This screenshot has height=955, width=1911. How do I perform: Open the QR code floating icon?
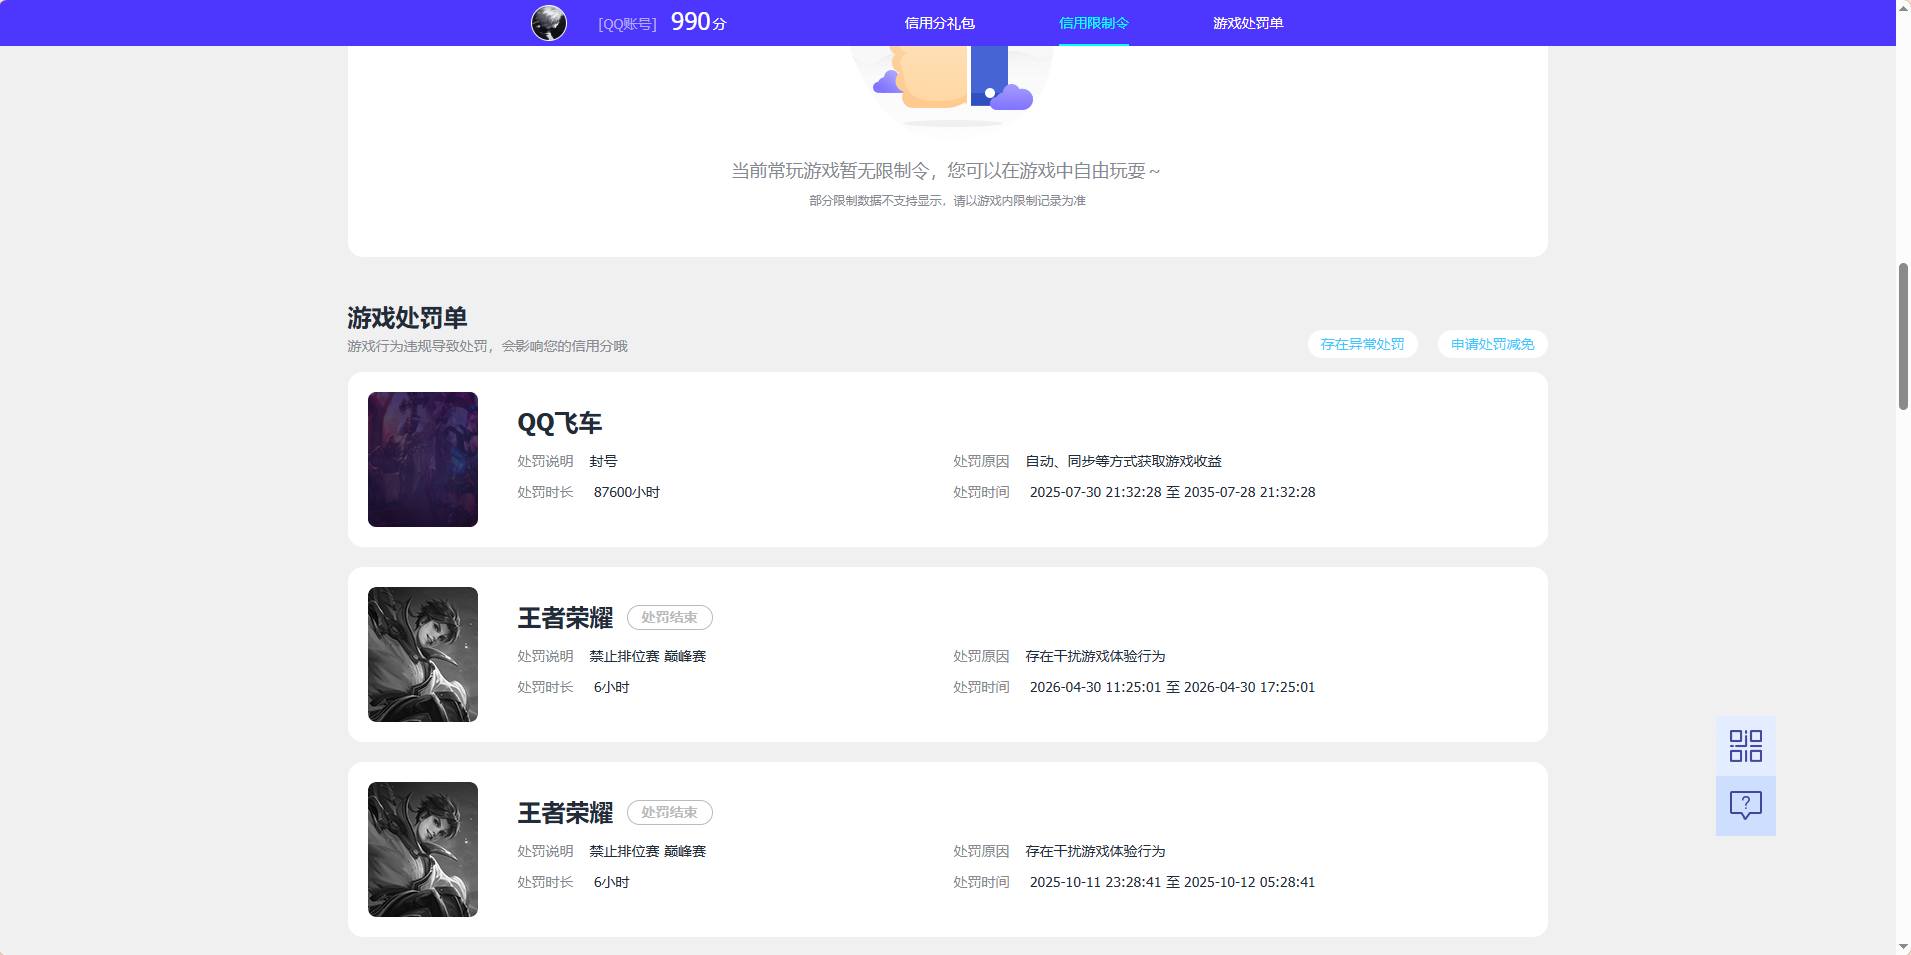click(1745, 746)
